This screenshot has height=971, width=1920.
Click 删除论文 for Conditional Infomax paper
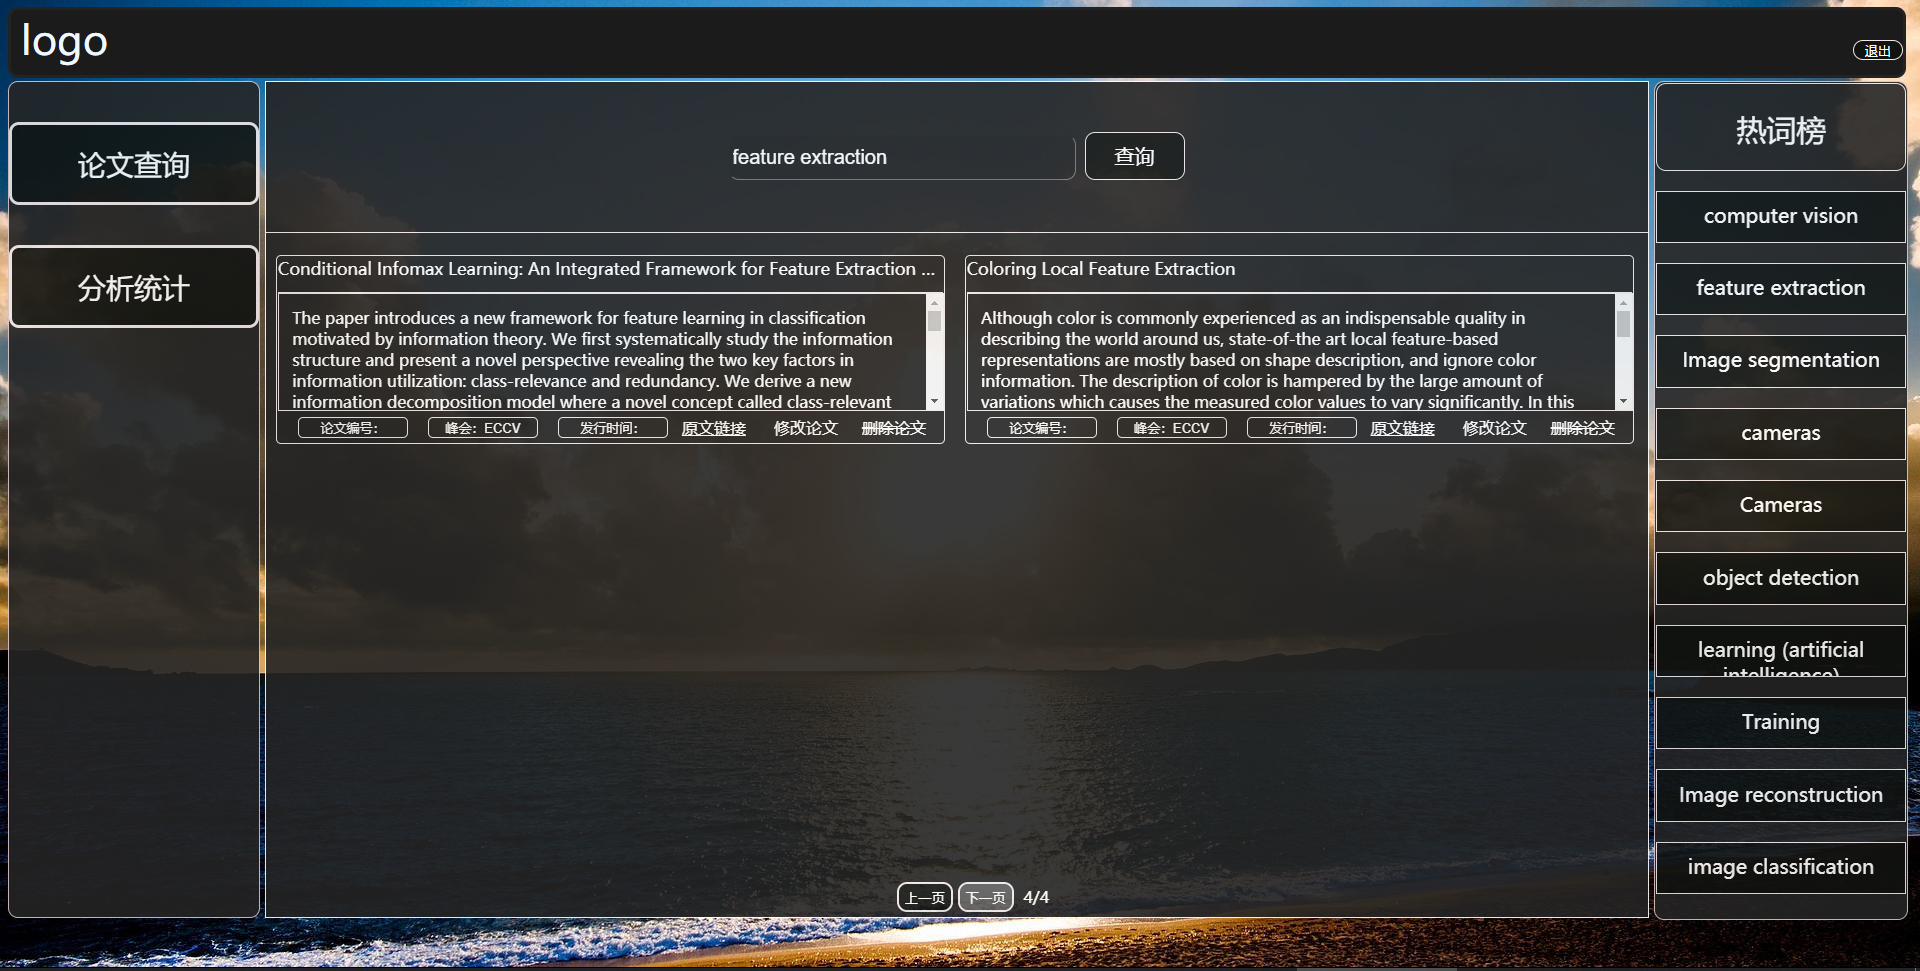click(894, 428)
